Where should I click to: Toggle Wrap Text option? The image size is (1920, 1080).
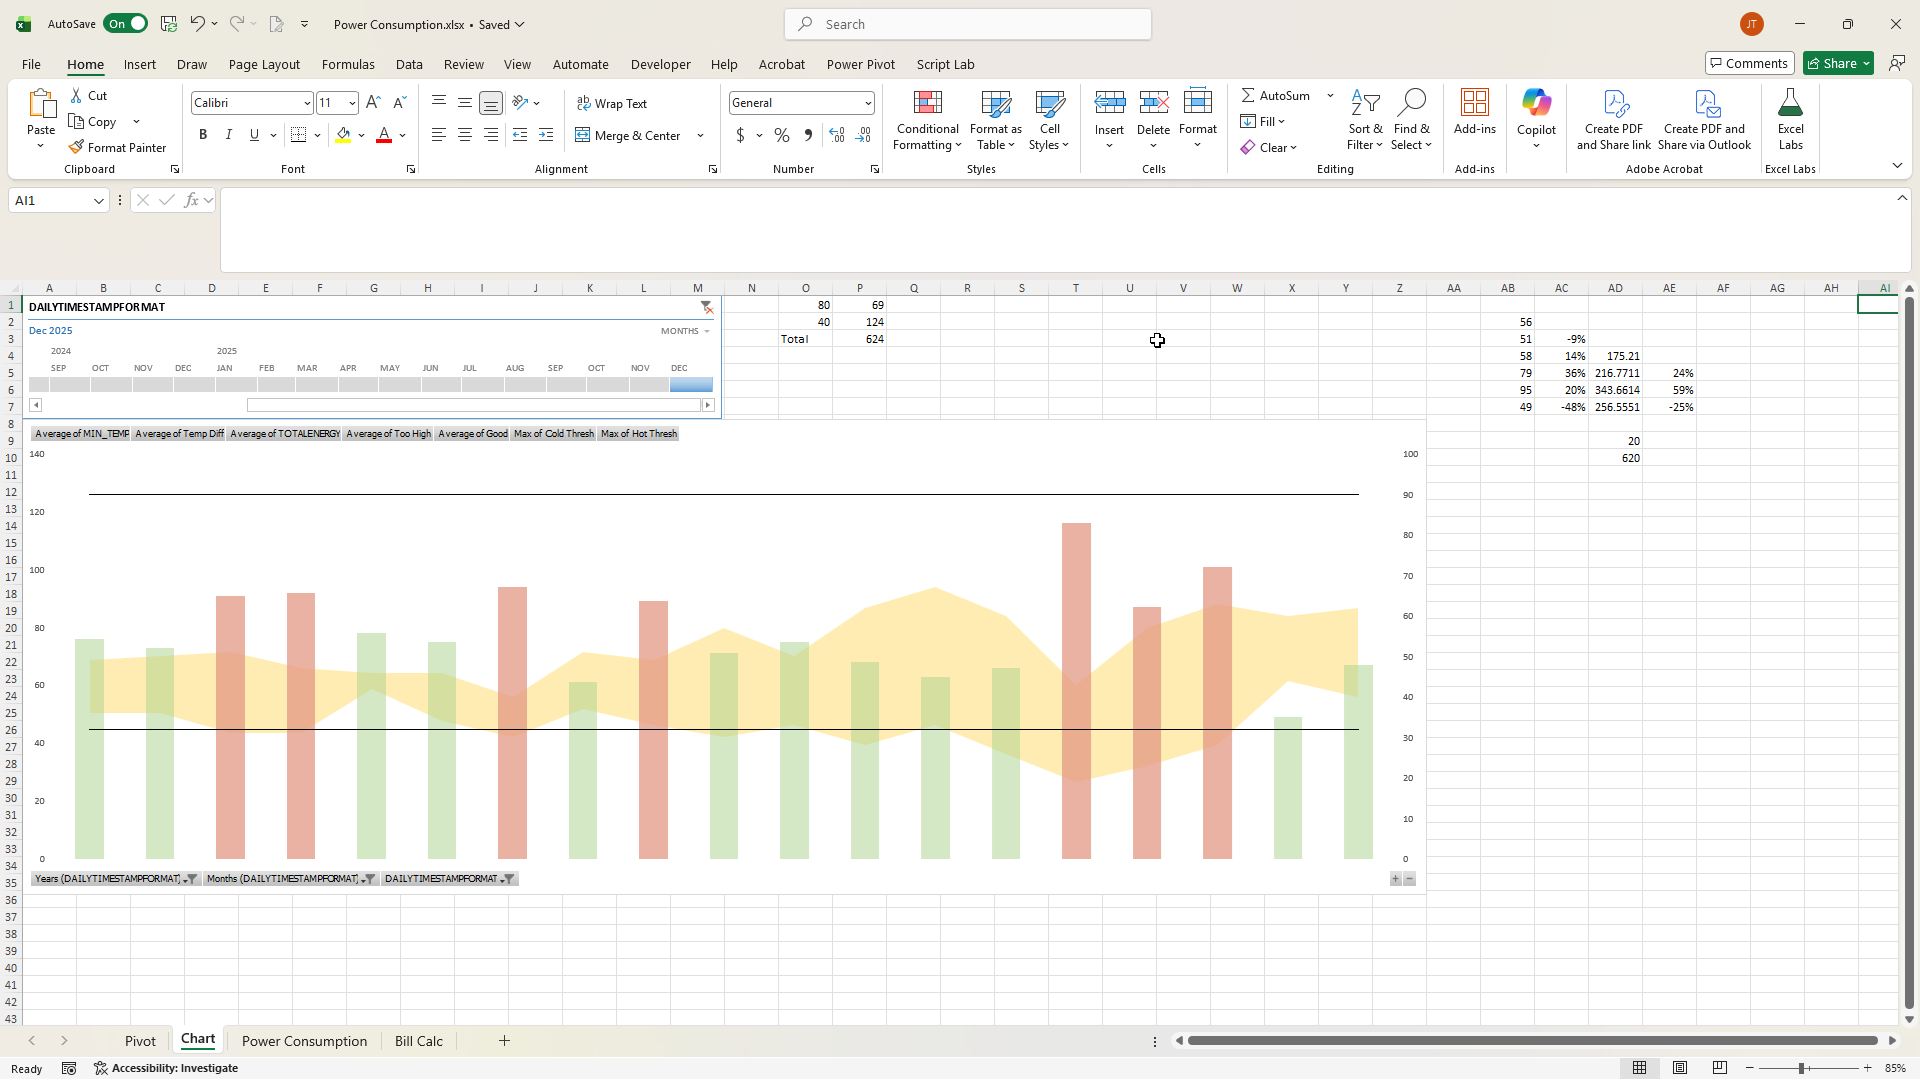612,104
